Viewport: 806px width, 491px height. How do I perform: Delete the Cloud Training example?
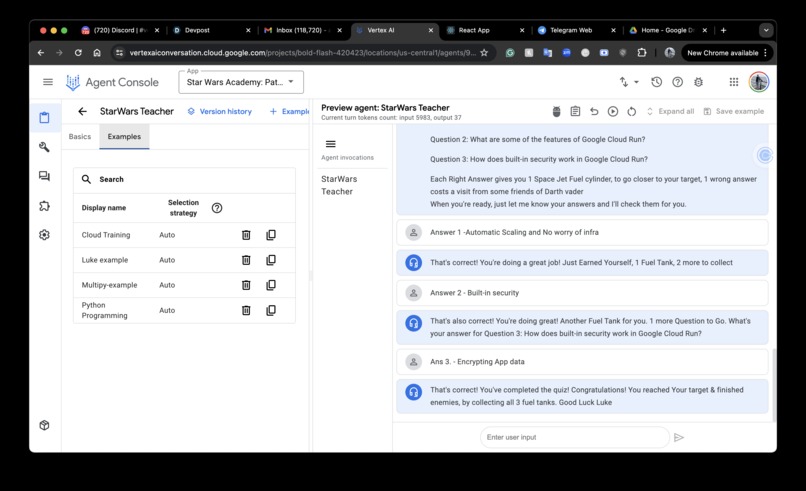click(246, 235)
